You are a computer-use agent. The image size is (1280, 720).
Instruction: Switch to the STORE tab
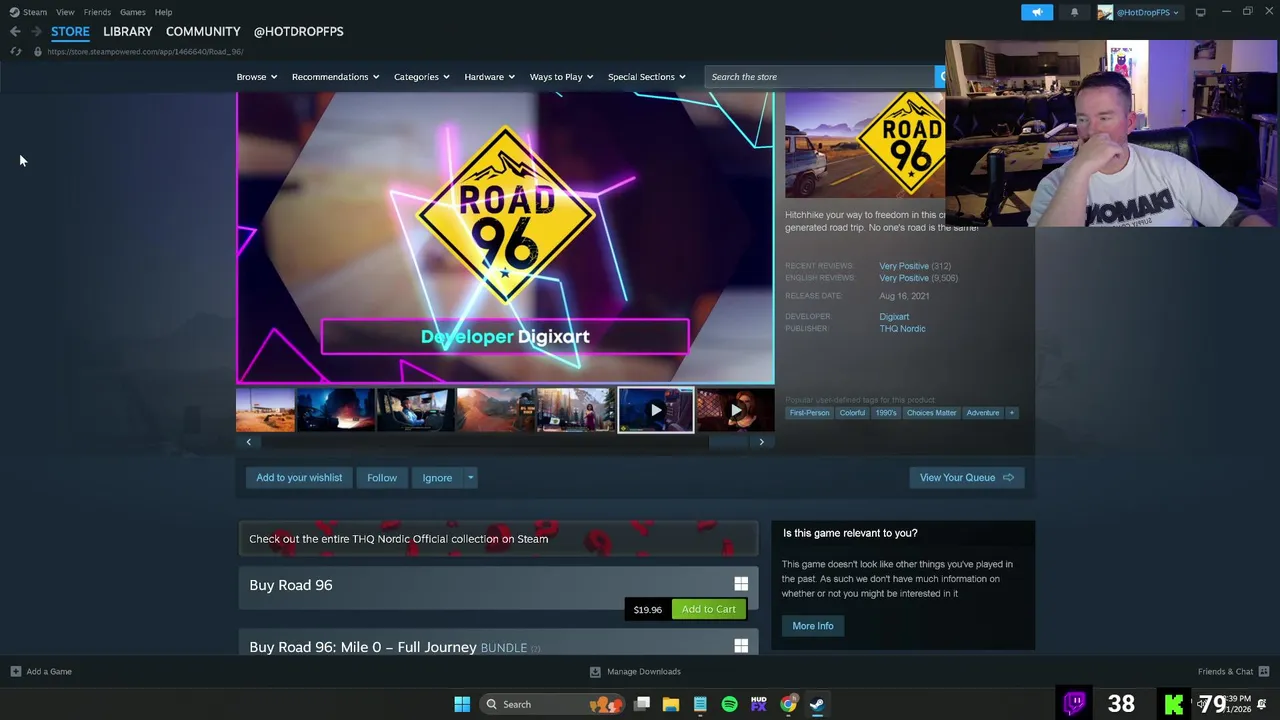pos(70,31)
